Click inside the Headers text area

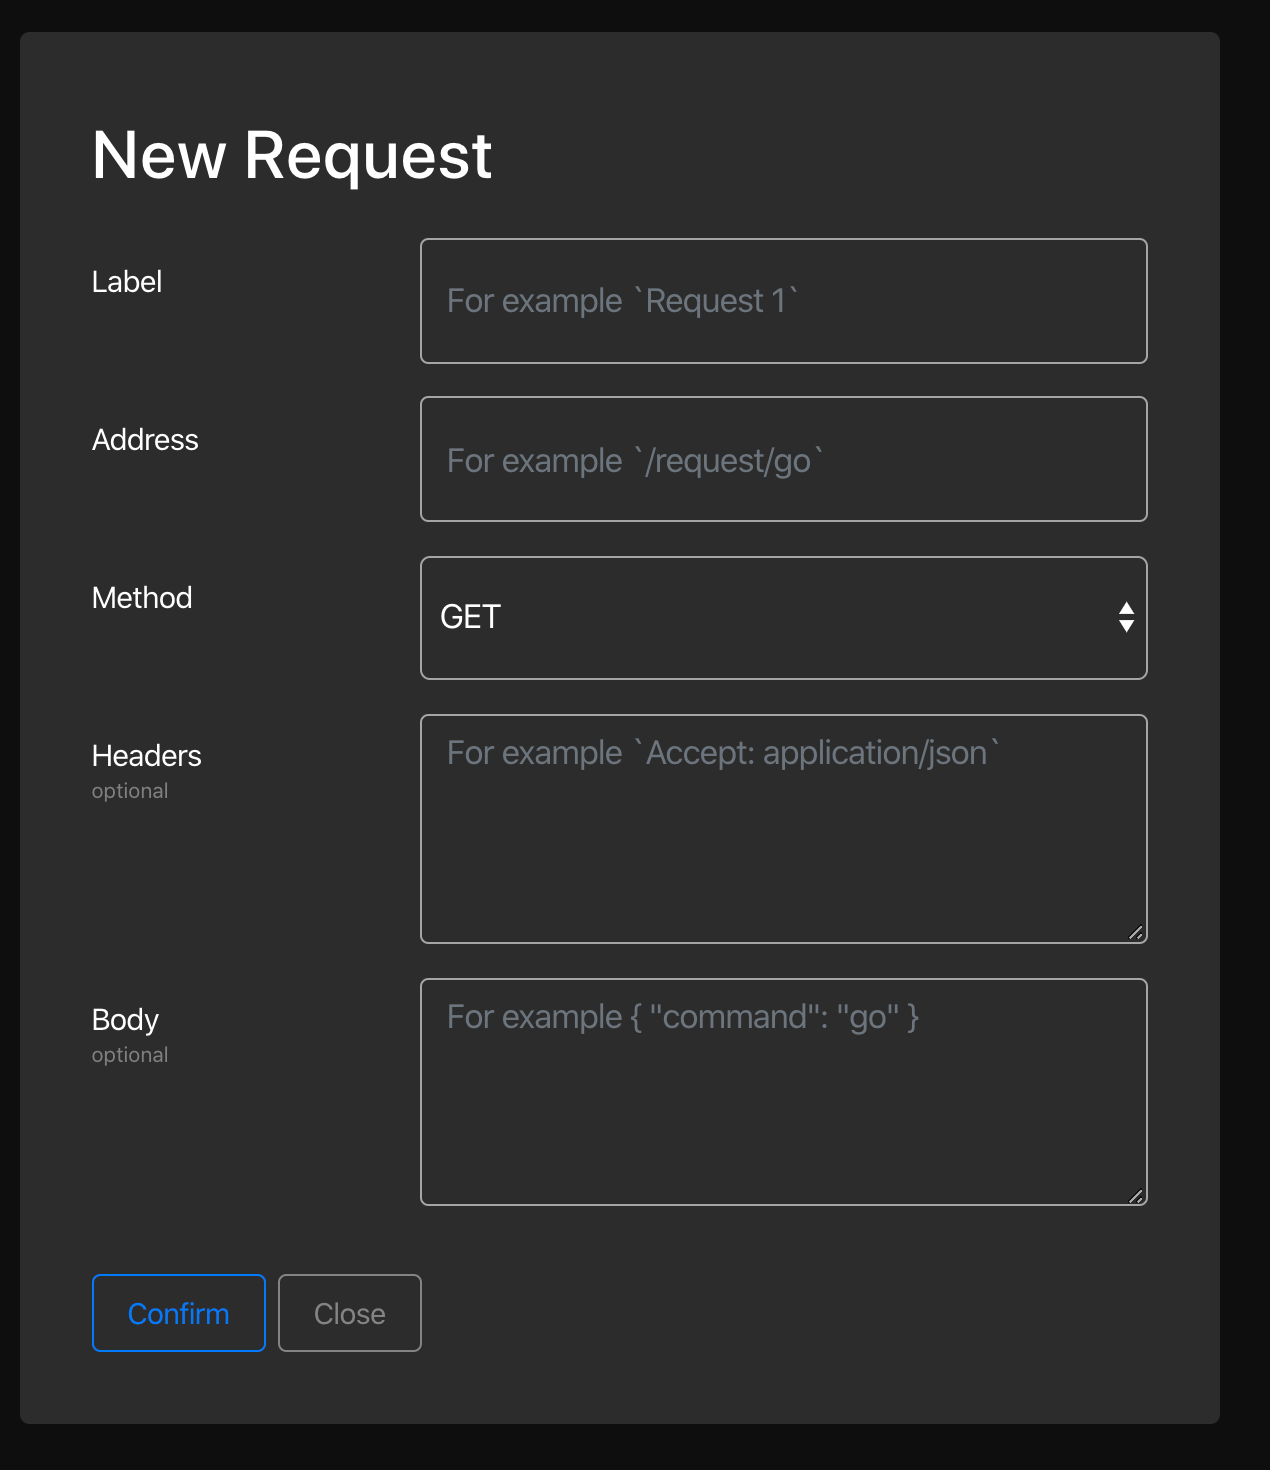(x=783, y=840)
